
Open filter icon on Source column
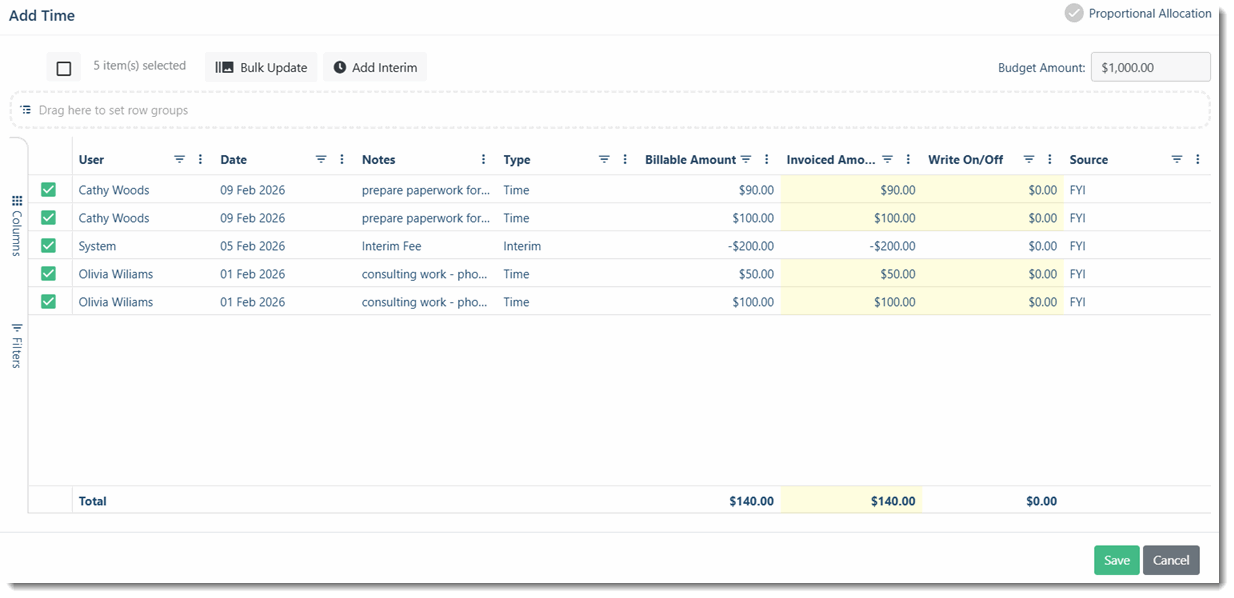pos(1177,160)
